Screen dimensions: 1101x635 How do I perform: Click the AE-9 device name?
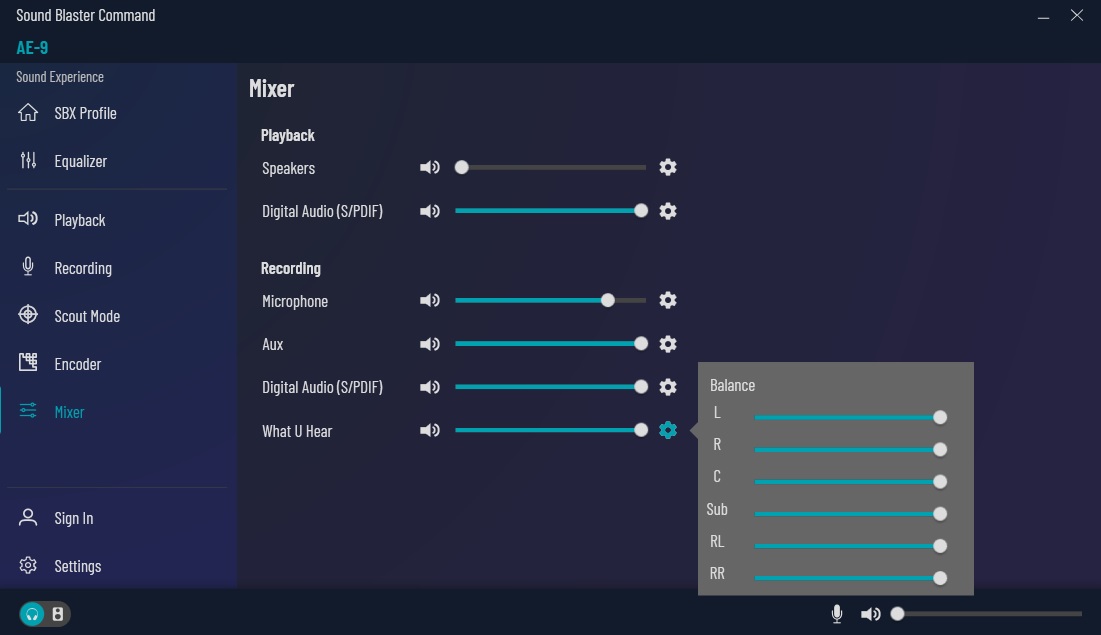32,48
